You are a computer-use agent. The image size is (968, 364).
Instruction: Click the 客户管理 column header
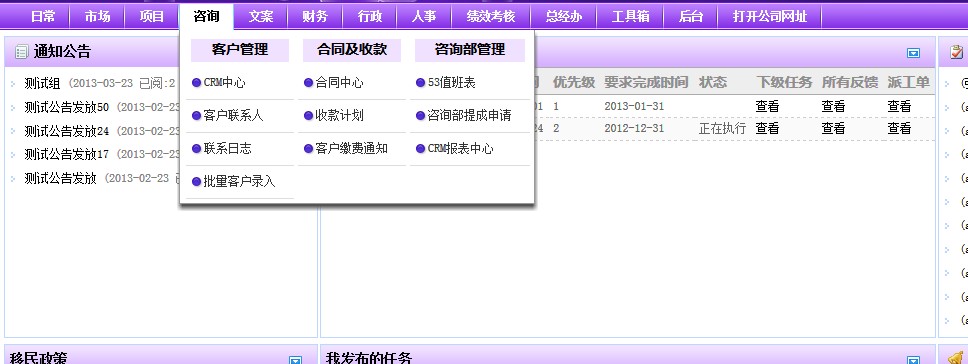coord(240,50)
